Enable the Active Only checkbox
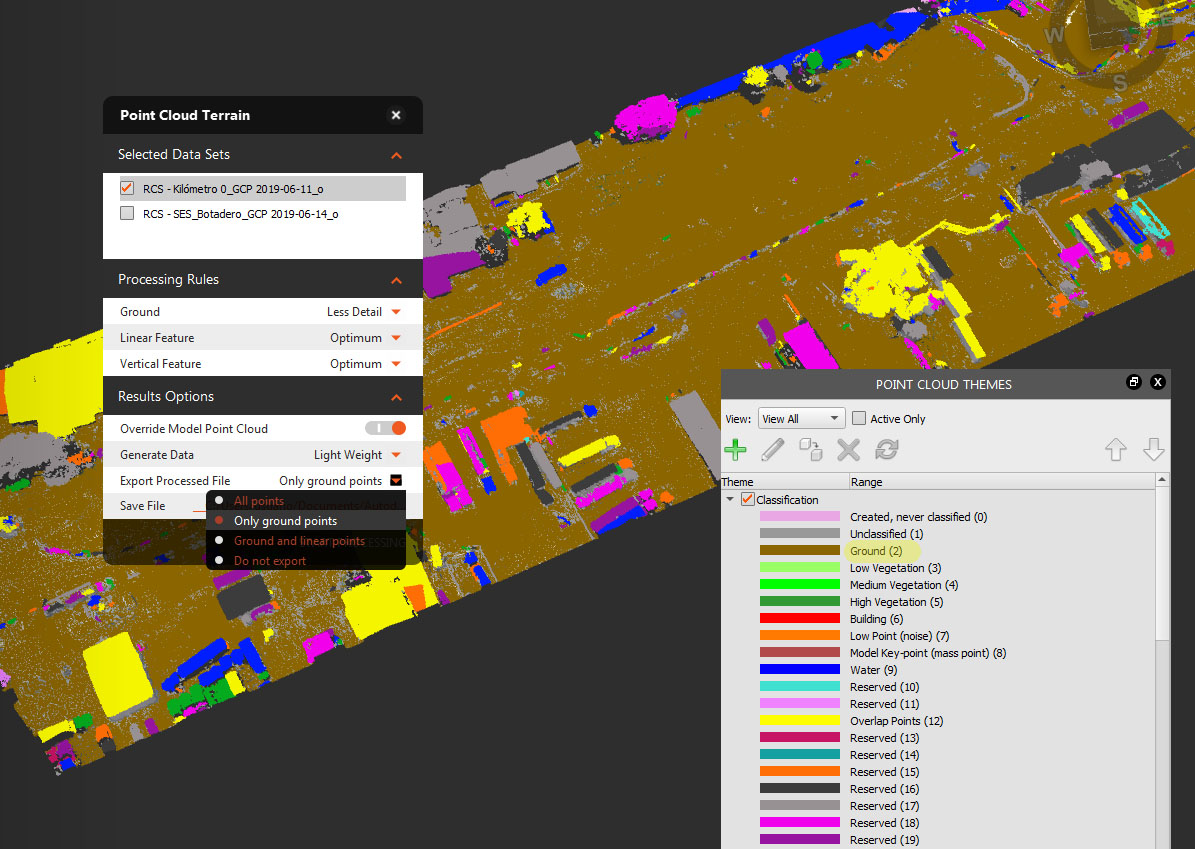The height and width of the screenshot is (849, 1195). point(859,418)
